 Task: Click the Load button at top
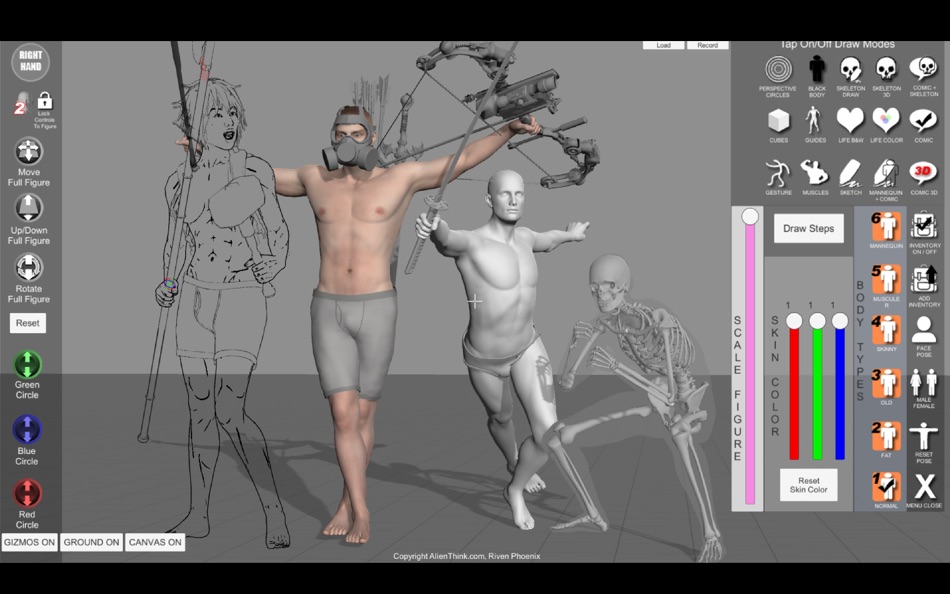(663, 45)
